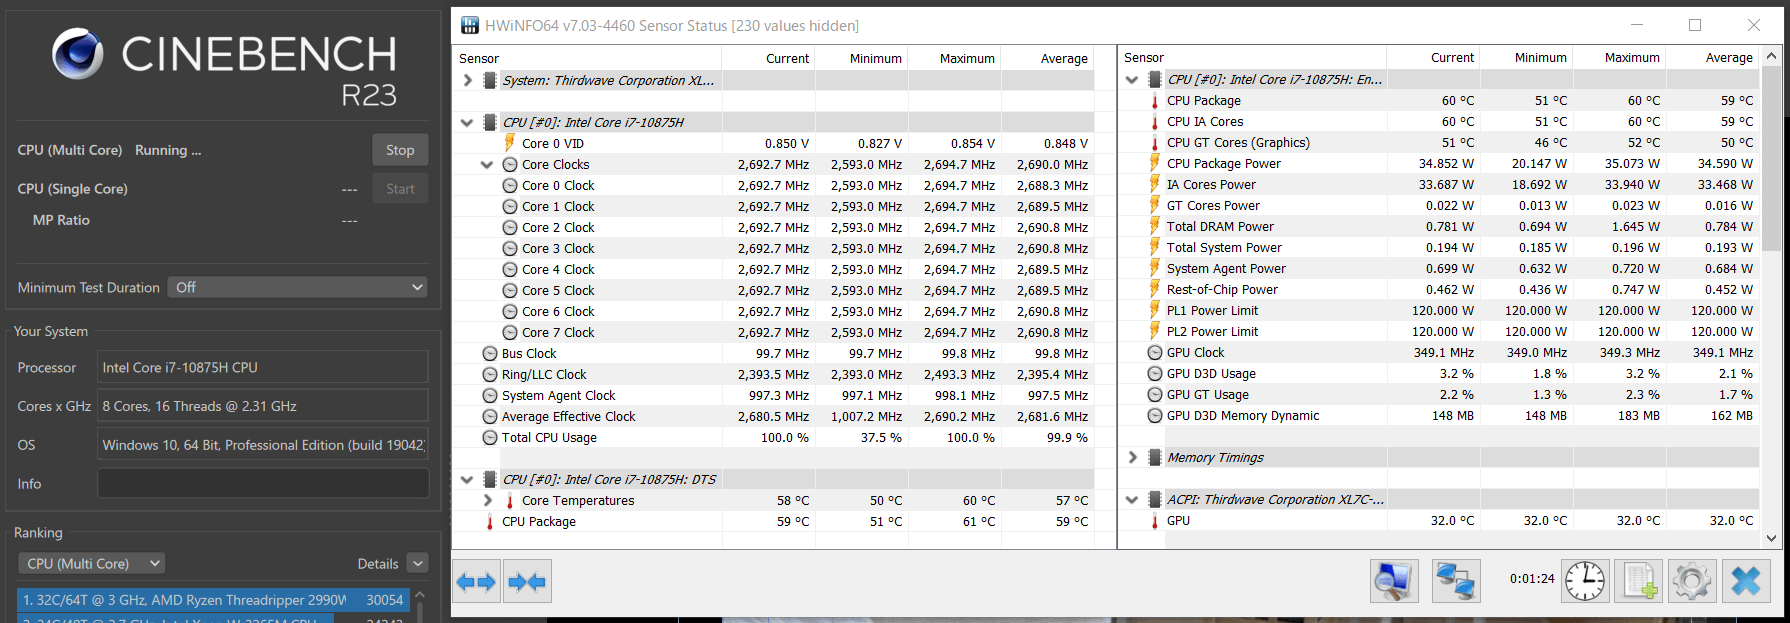Reset sensor statistics with the clock icon
This screenshot has width=1790, height=623.
(1585, 581)
